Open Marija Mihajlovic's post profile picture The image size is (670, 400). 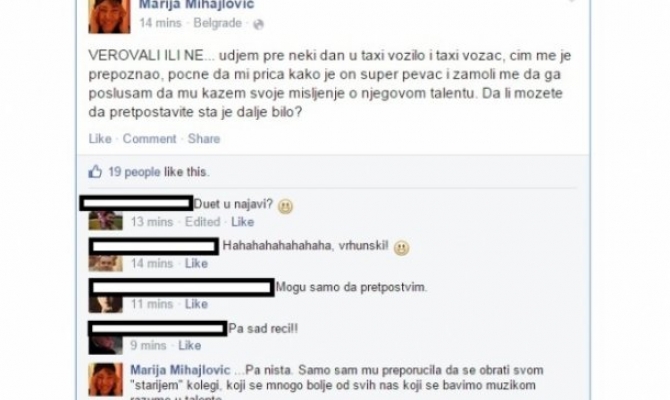point(109,16)
